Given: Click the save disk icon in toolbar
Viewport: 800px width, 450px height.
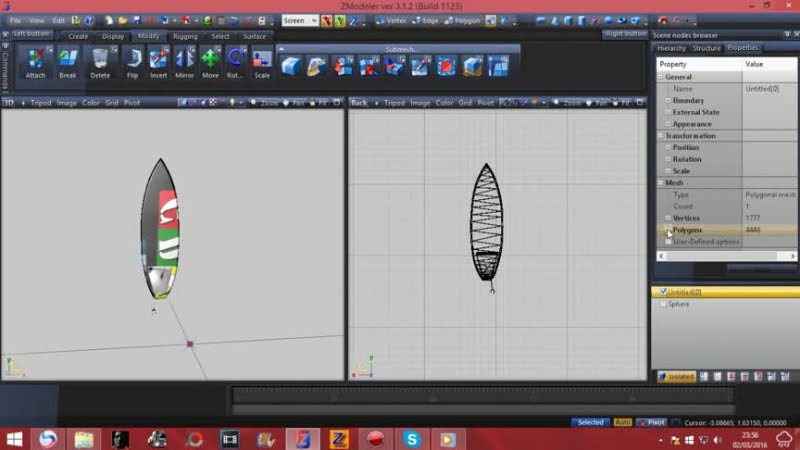Looking at the screenshot, I should (x=137, y=20).
